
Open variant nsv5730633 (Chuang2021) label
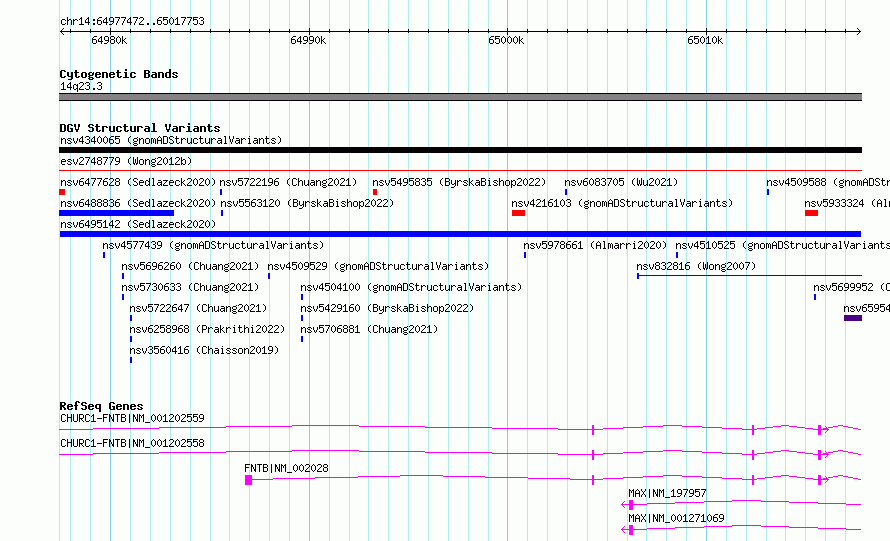tap(190, 287)
